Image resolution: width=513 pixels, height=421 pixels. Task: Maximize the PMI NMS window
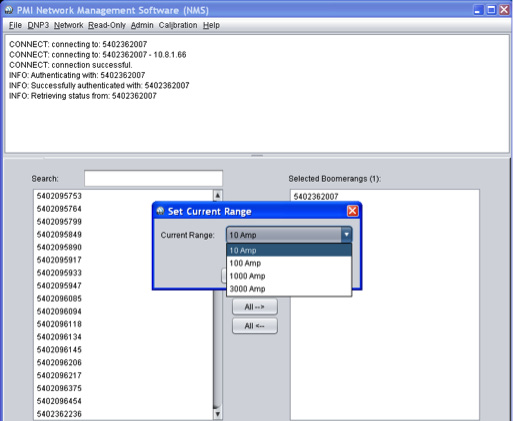491,10
